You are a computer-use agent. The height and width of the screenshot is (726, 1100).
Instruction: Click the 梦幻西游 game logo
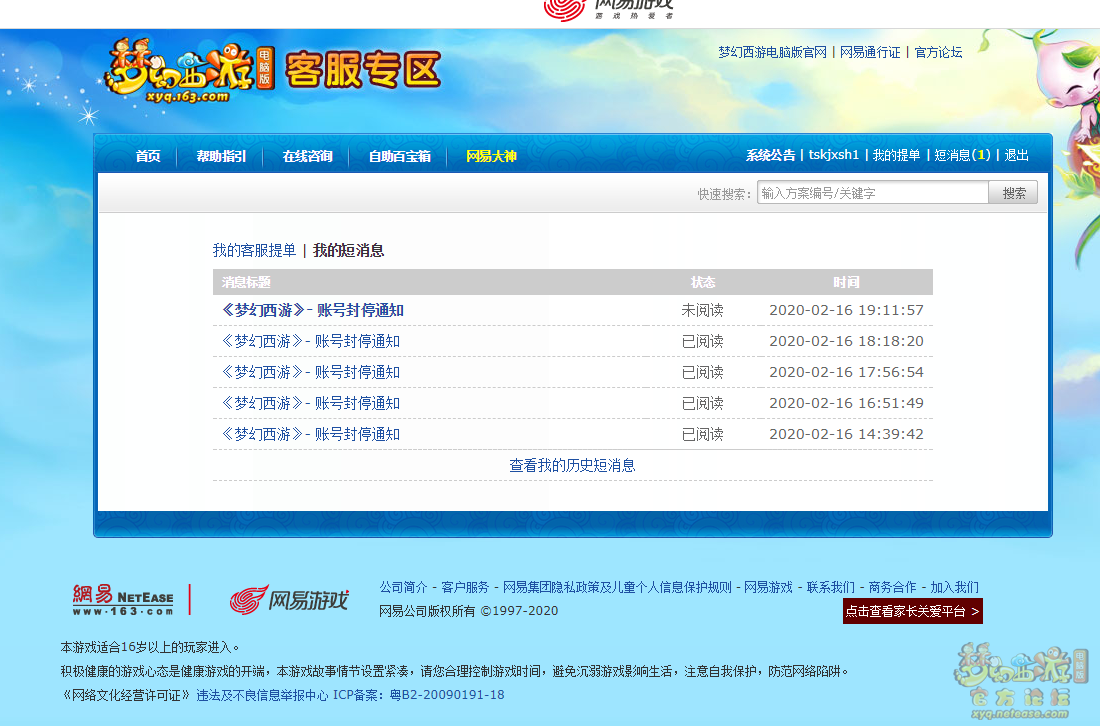(189, 72)
